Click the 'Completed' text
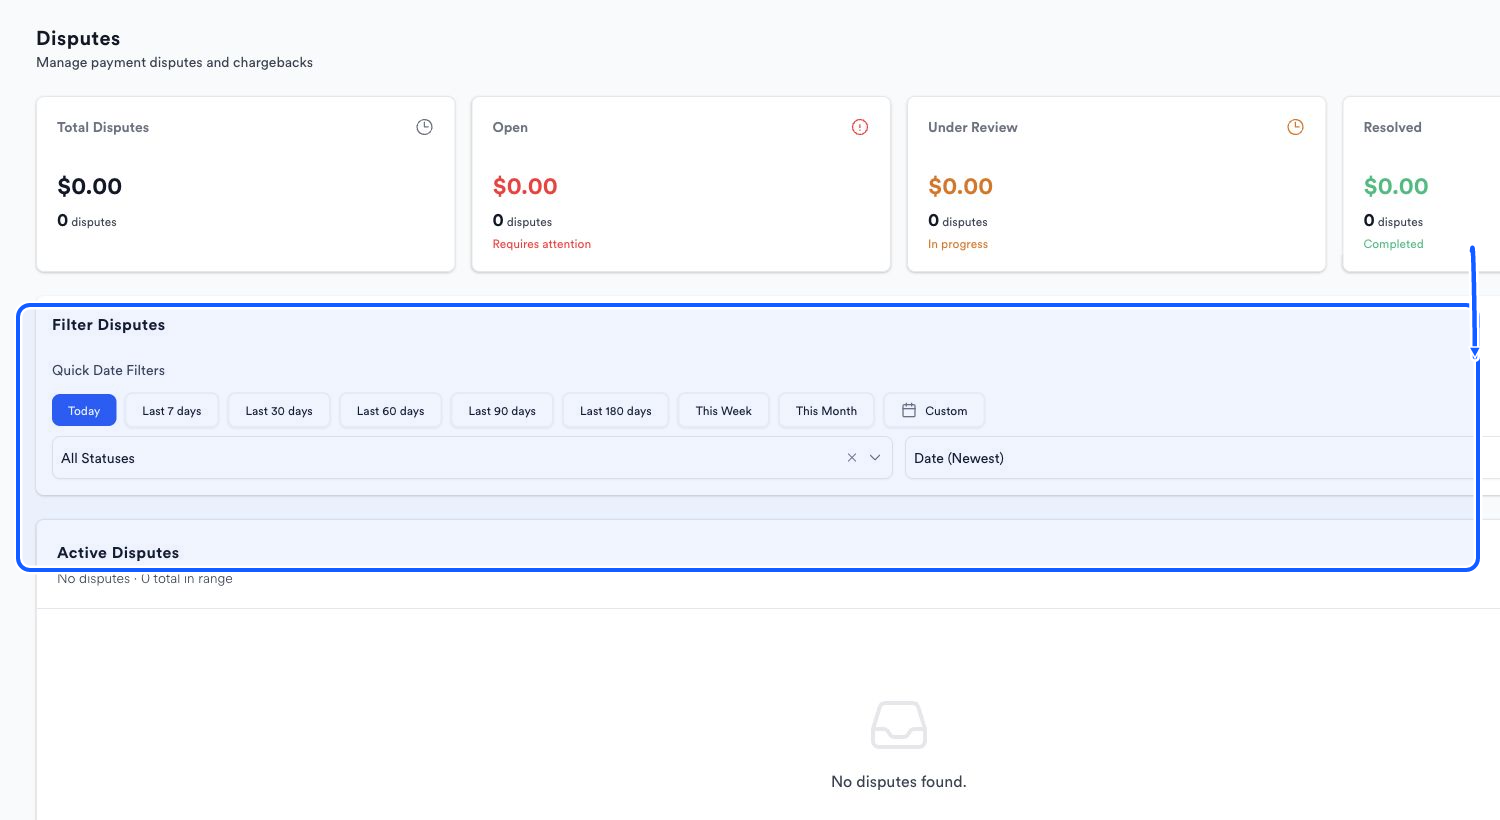The image size is (1500, 820). [1393, 244]
